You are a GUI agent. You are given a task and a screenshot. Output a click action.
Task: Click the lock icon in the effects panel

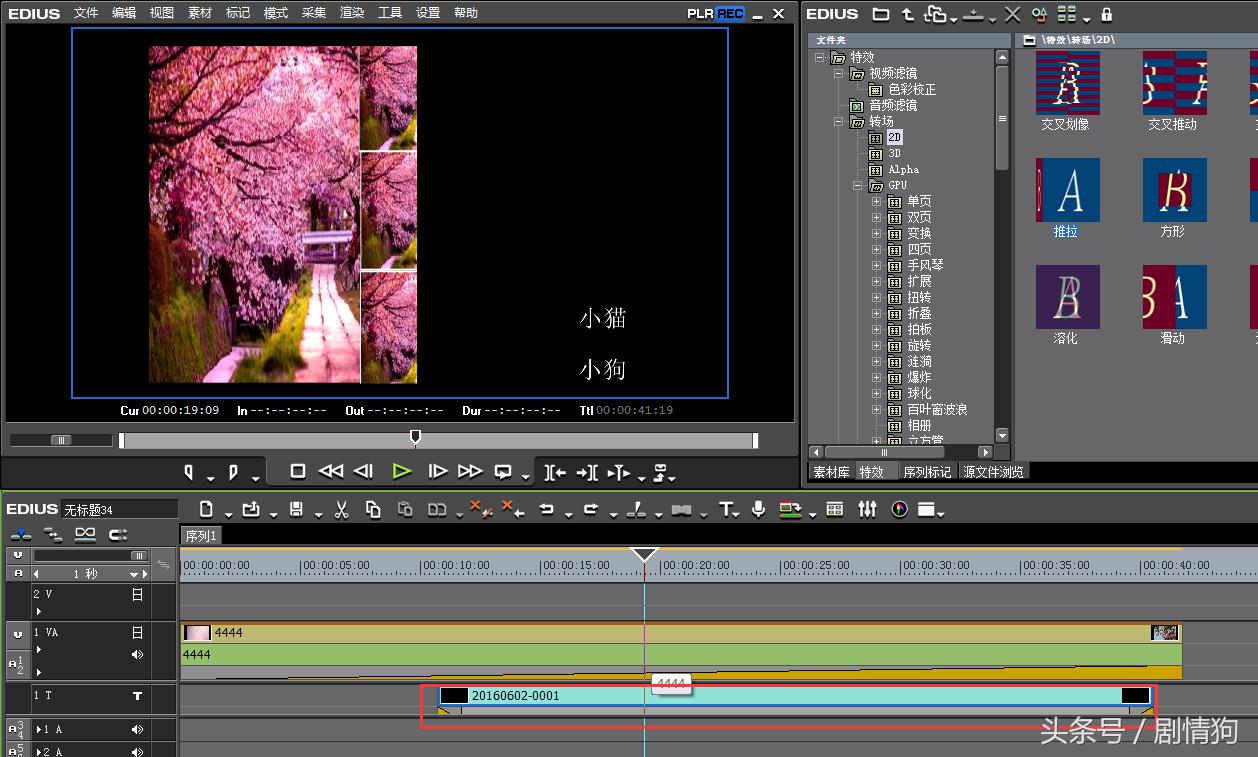(1106, 14)
